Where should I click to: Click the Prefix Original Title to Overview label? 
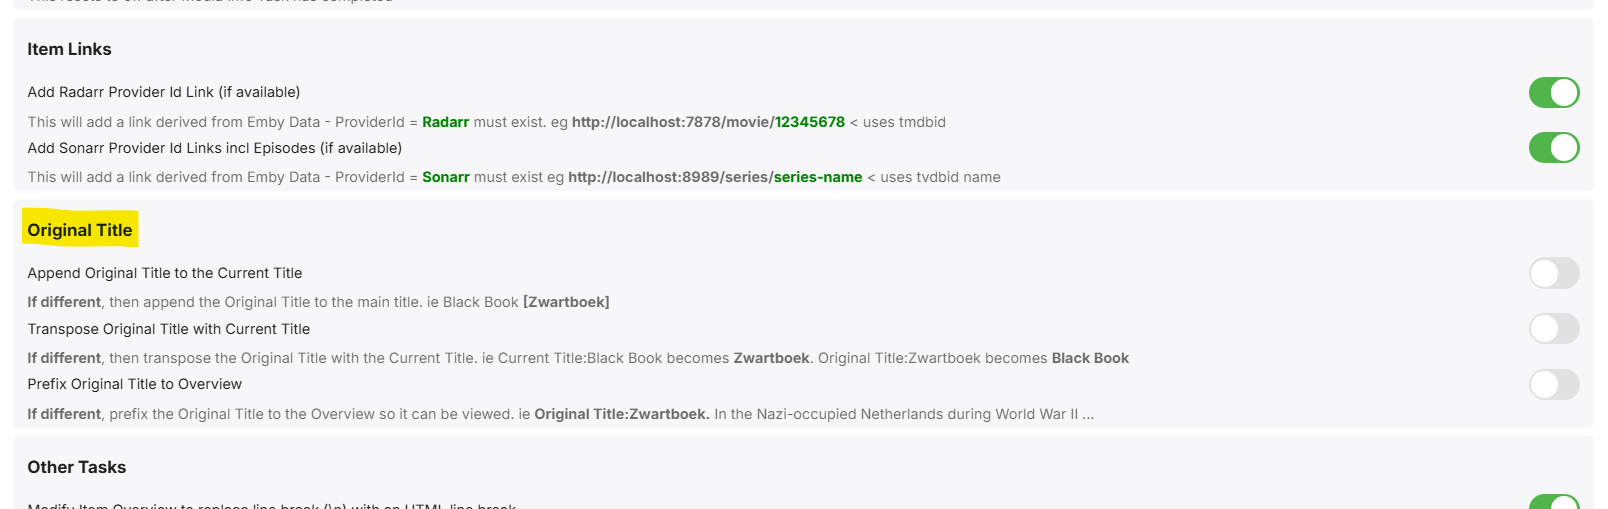point(135,384)
